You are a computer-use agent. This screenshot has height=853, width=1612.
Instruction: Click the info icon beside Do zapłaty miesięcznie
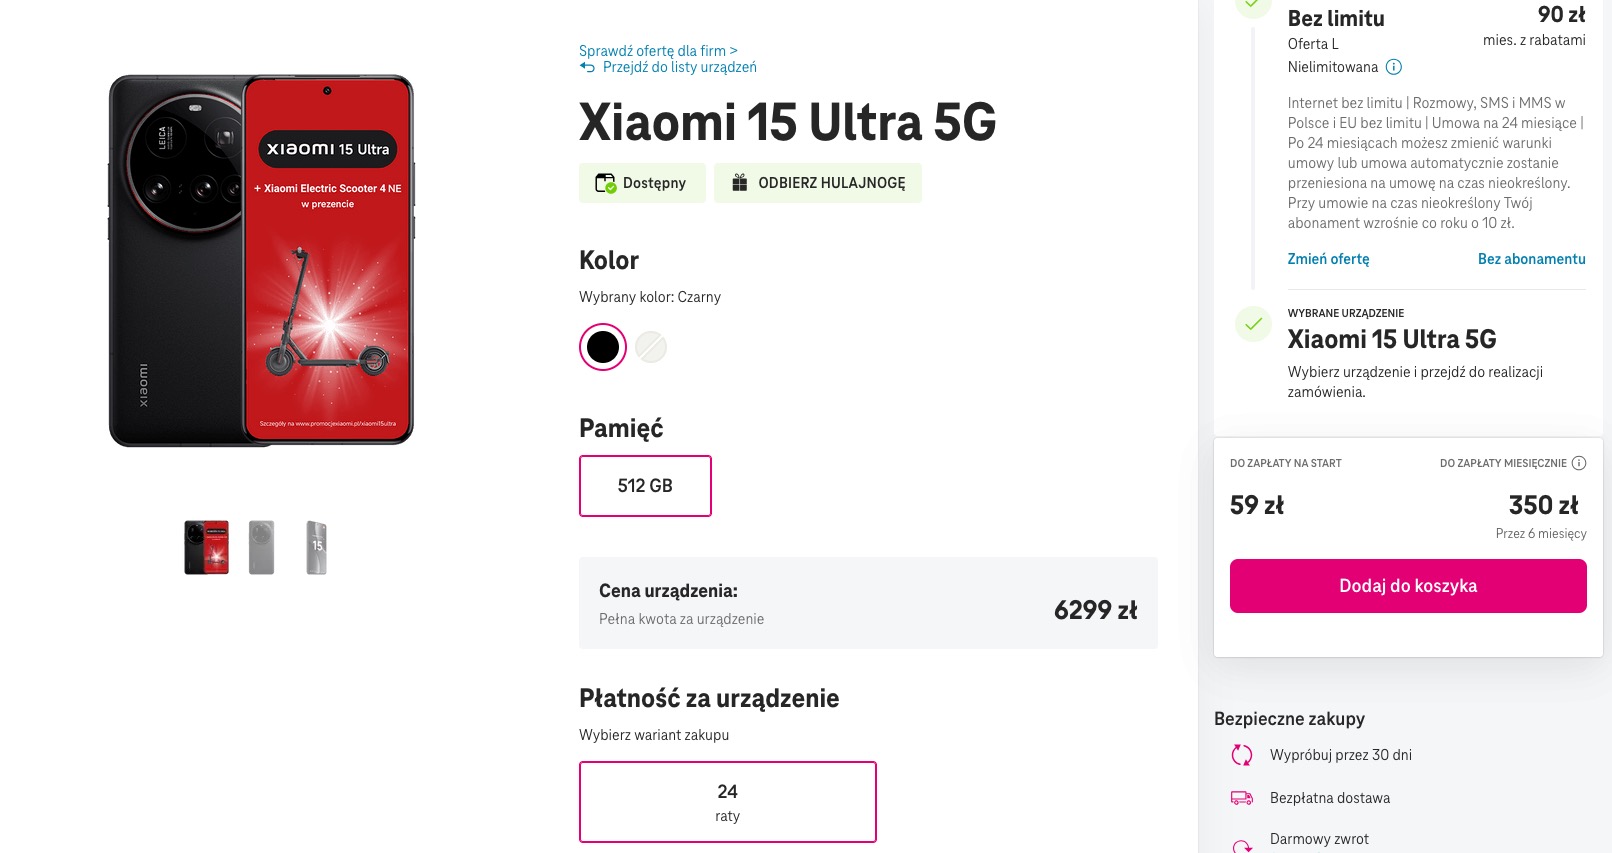point(1579,463)
